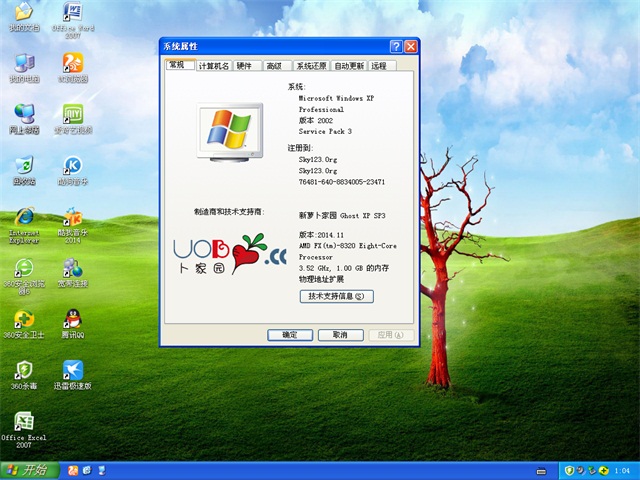
Task: Switch to the 硬件 tab
Action: (245, 66)
